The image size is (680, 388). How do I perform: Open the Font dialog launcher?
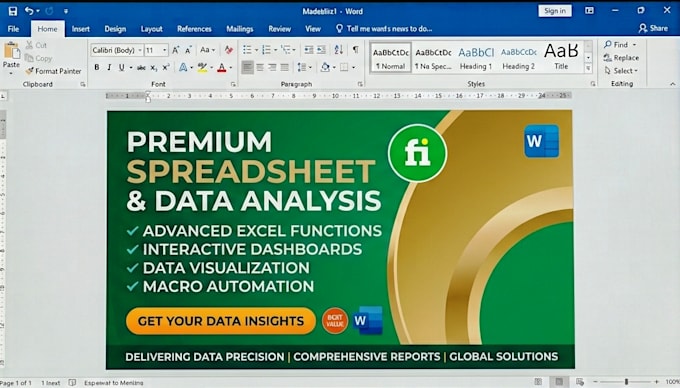[233, 84]
